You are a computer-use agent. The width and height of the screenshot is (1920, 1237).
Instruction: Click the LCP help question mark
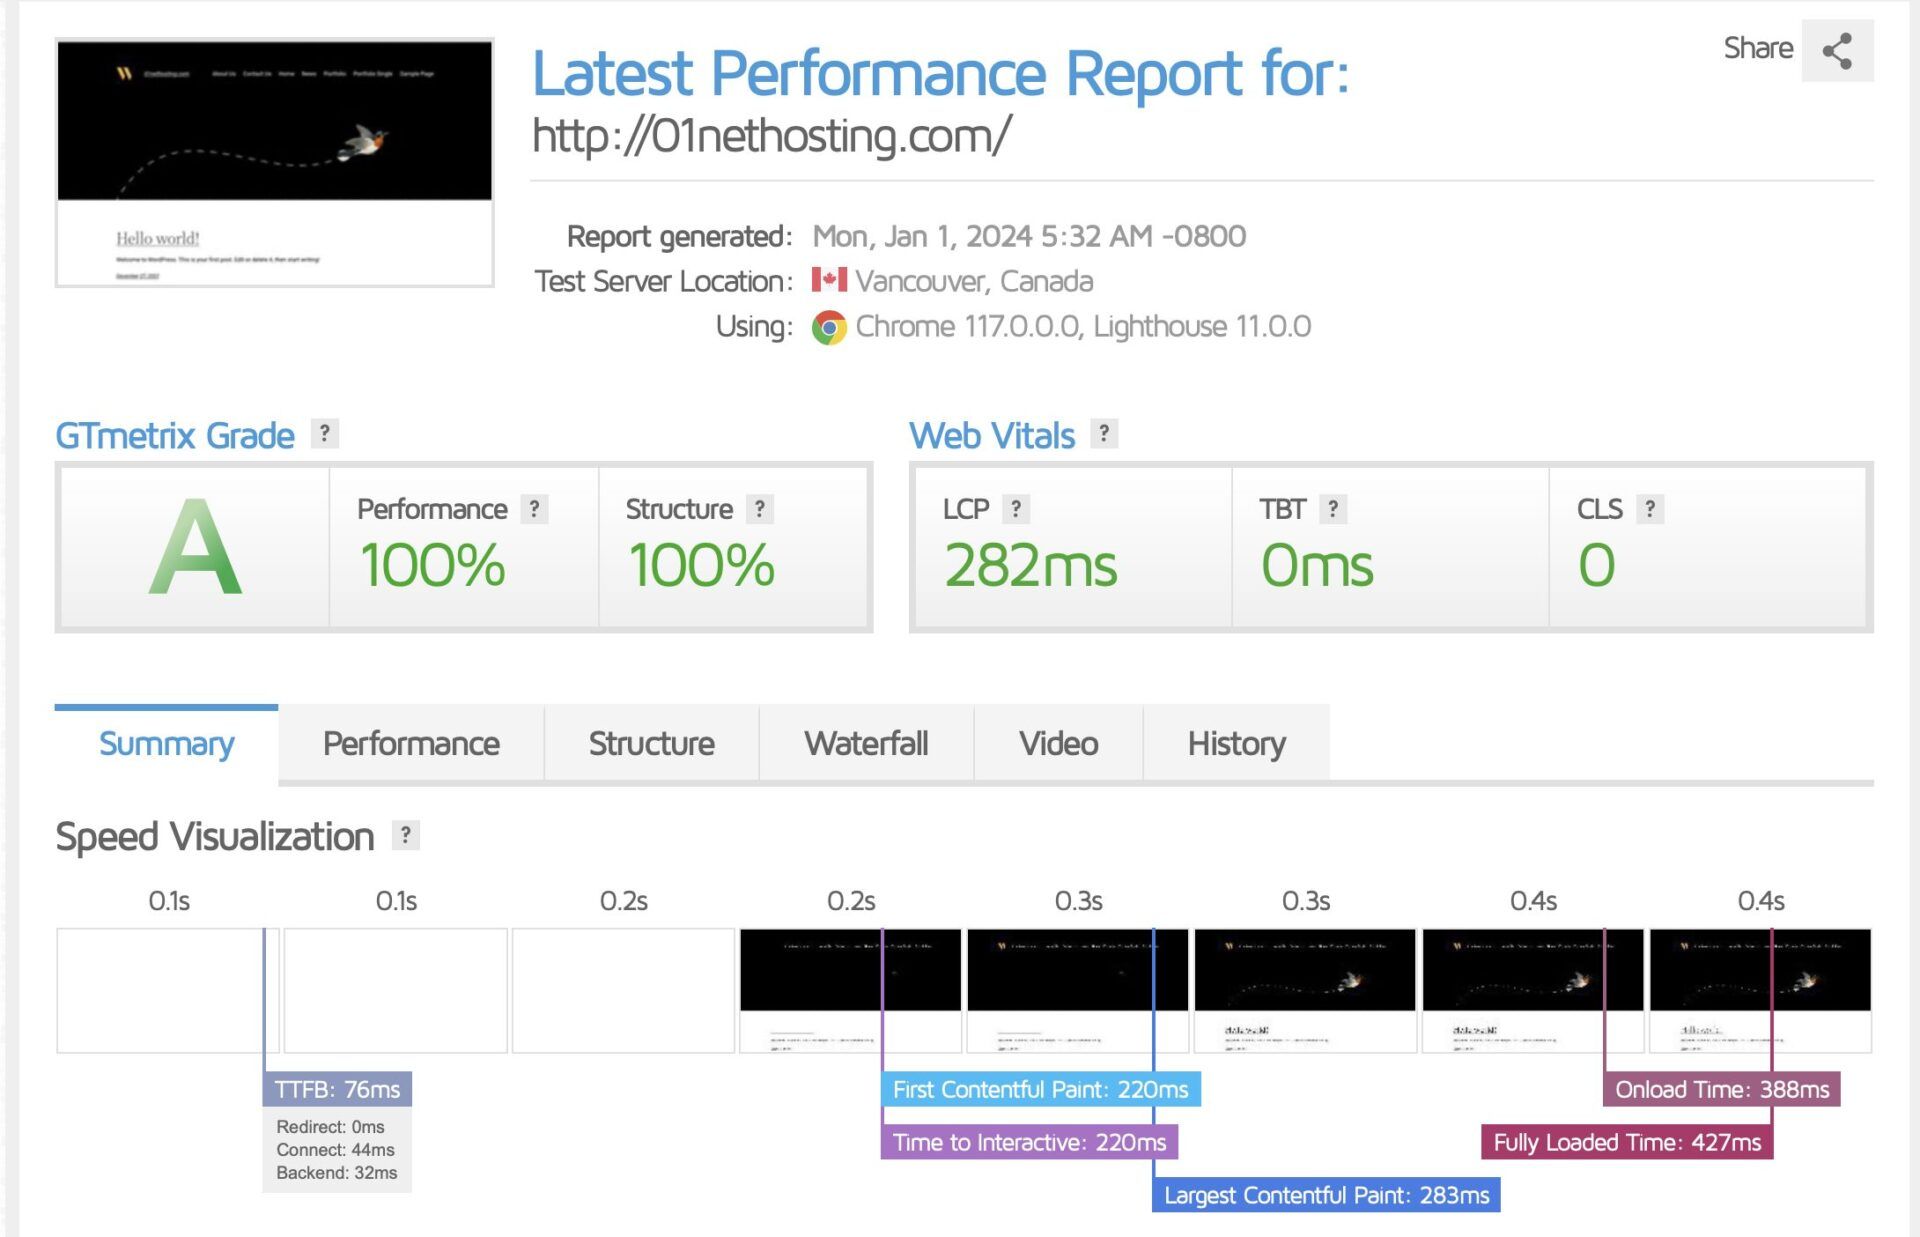point(1016,509)
